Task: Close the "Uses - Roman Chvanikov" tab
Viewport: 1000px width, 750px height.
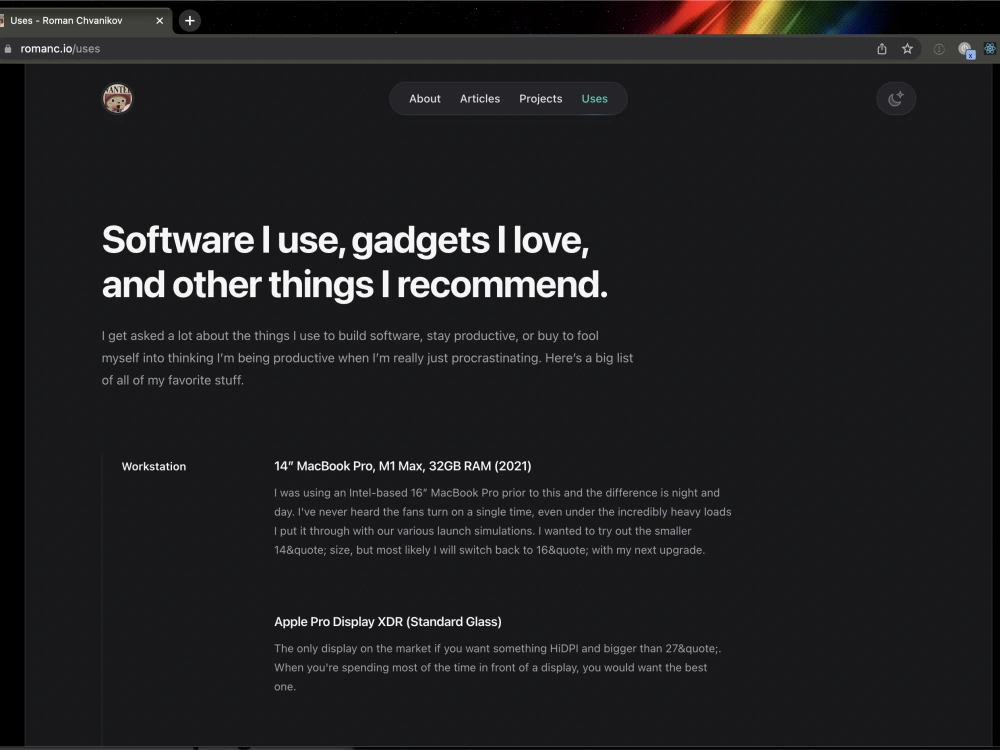Action: tap(159, 20)
